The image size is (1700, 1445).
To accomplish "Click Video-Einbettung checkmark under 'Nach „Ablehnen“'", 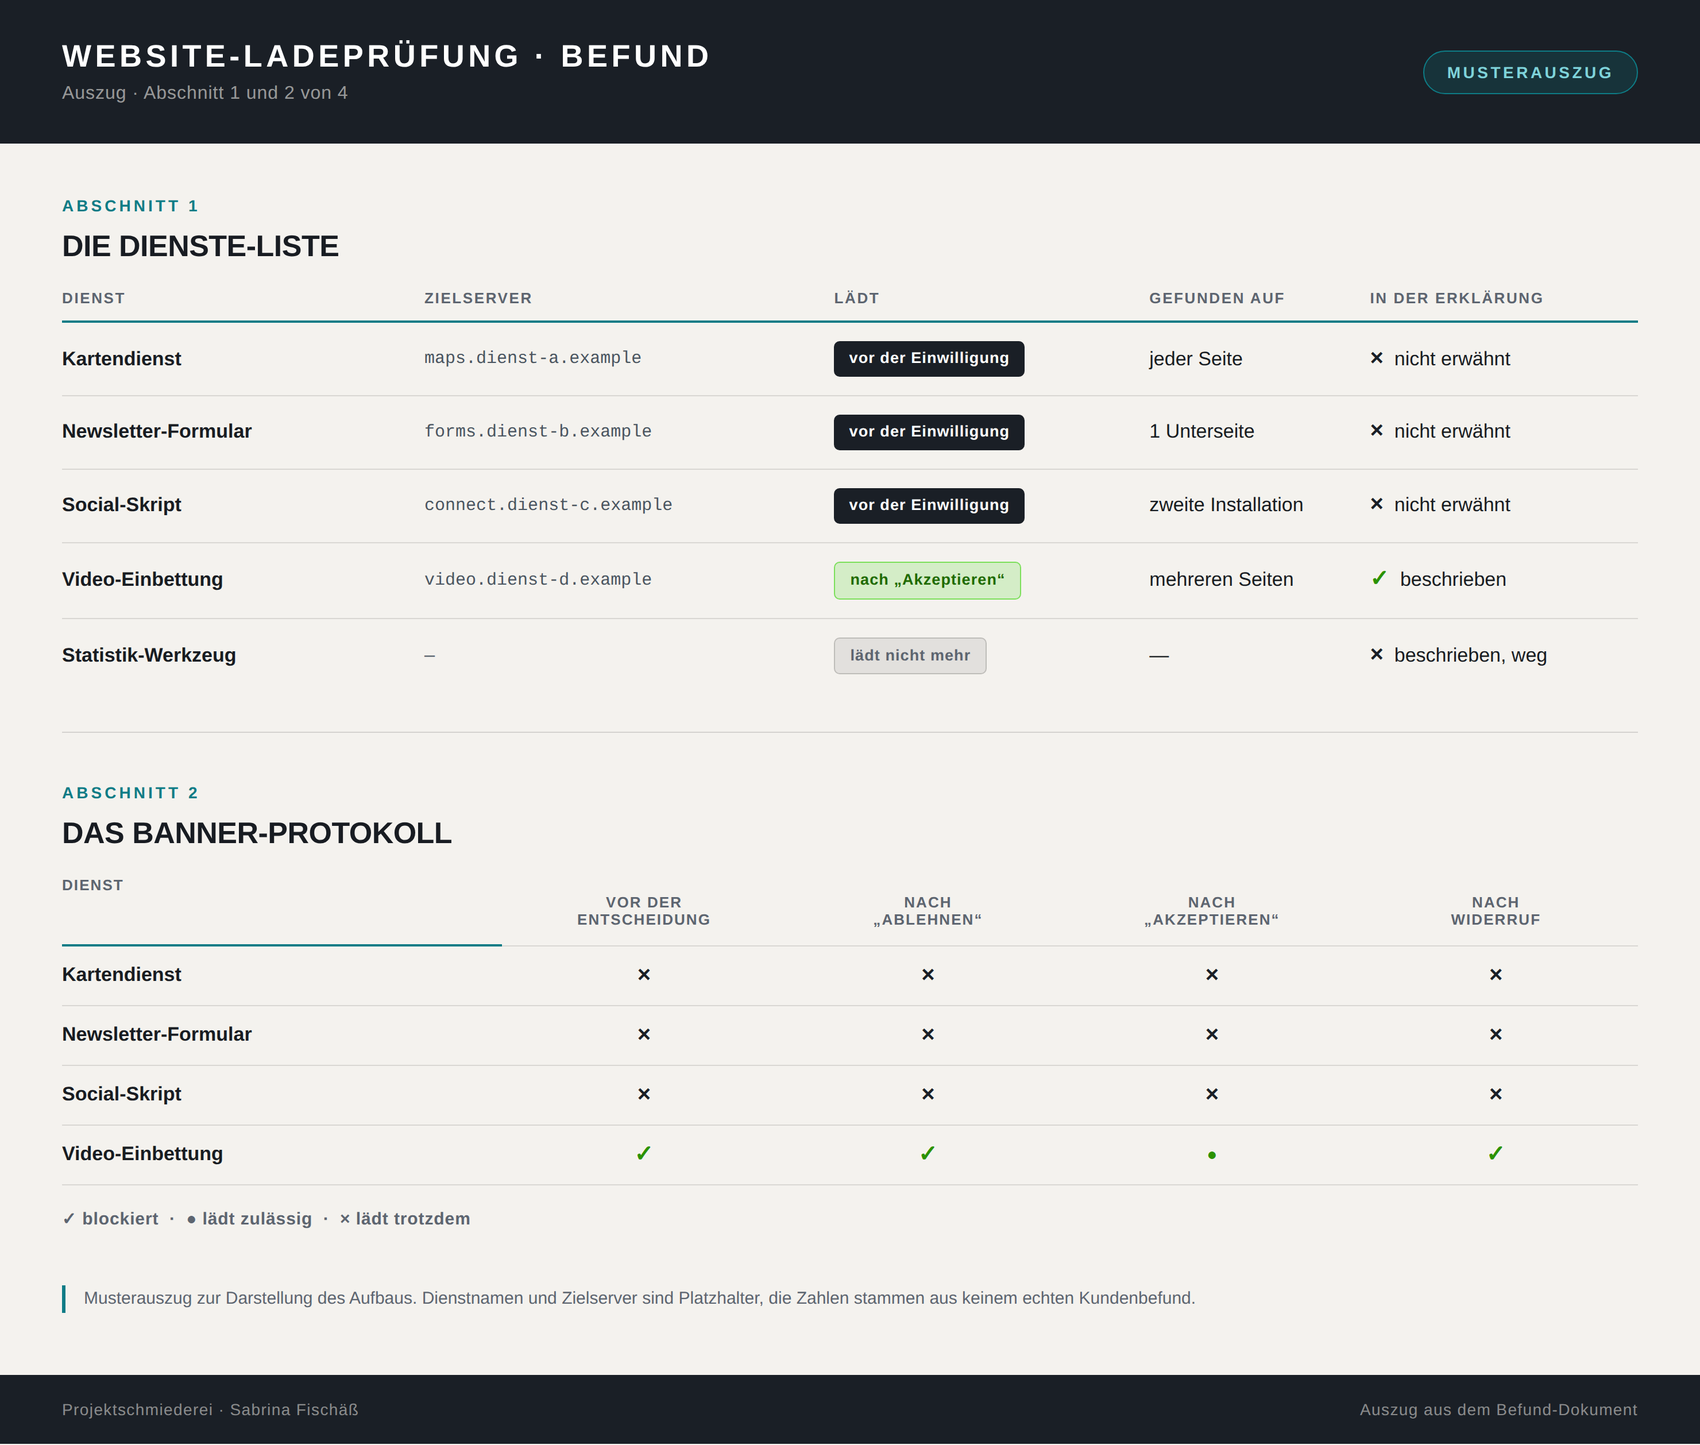I will (x=928, y=1154).
